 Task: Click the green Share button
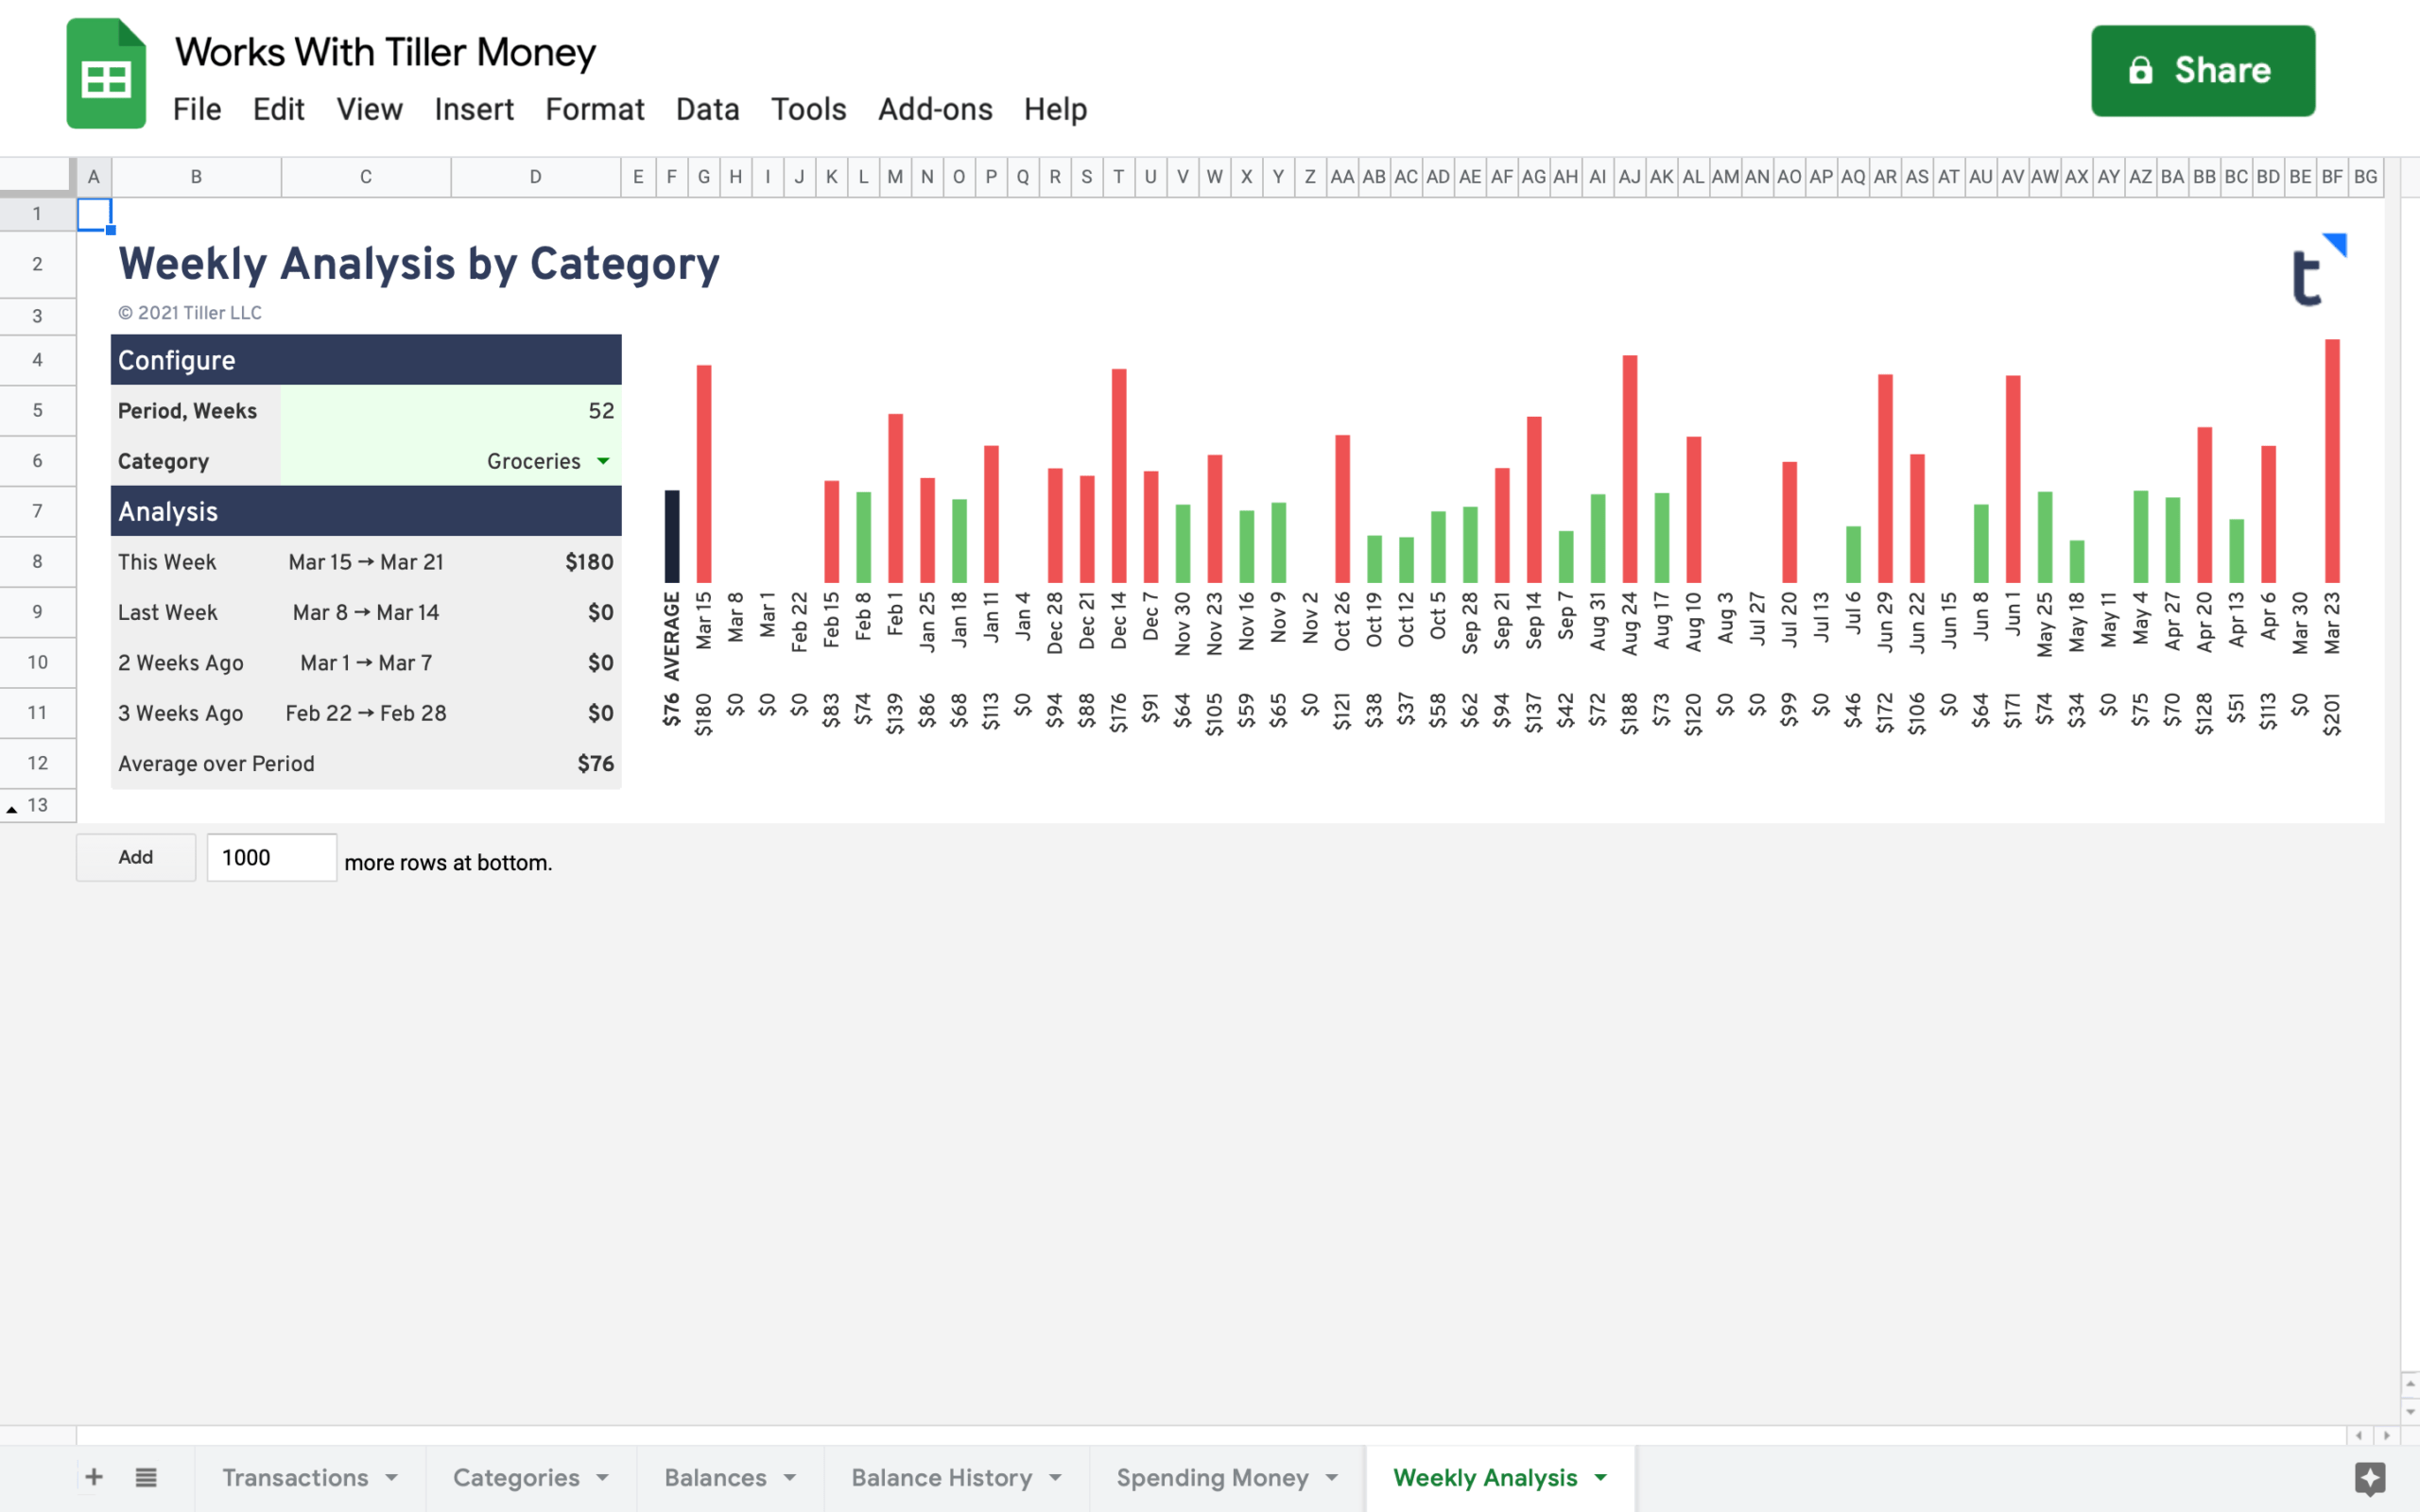[x=2202, y=71]
